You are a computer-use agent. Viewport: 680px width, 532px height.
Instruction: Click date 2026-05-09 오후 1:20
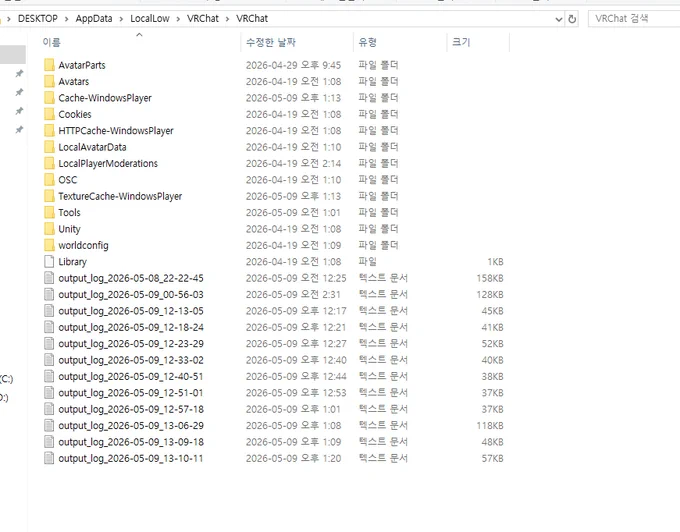[293, 458]
